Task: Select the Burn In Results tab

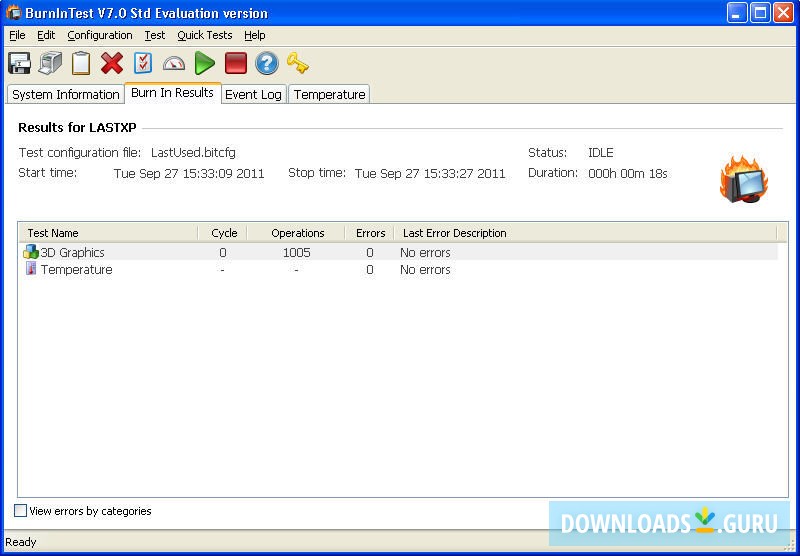Action: pyautogui.click(x=172, y=92)
